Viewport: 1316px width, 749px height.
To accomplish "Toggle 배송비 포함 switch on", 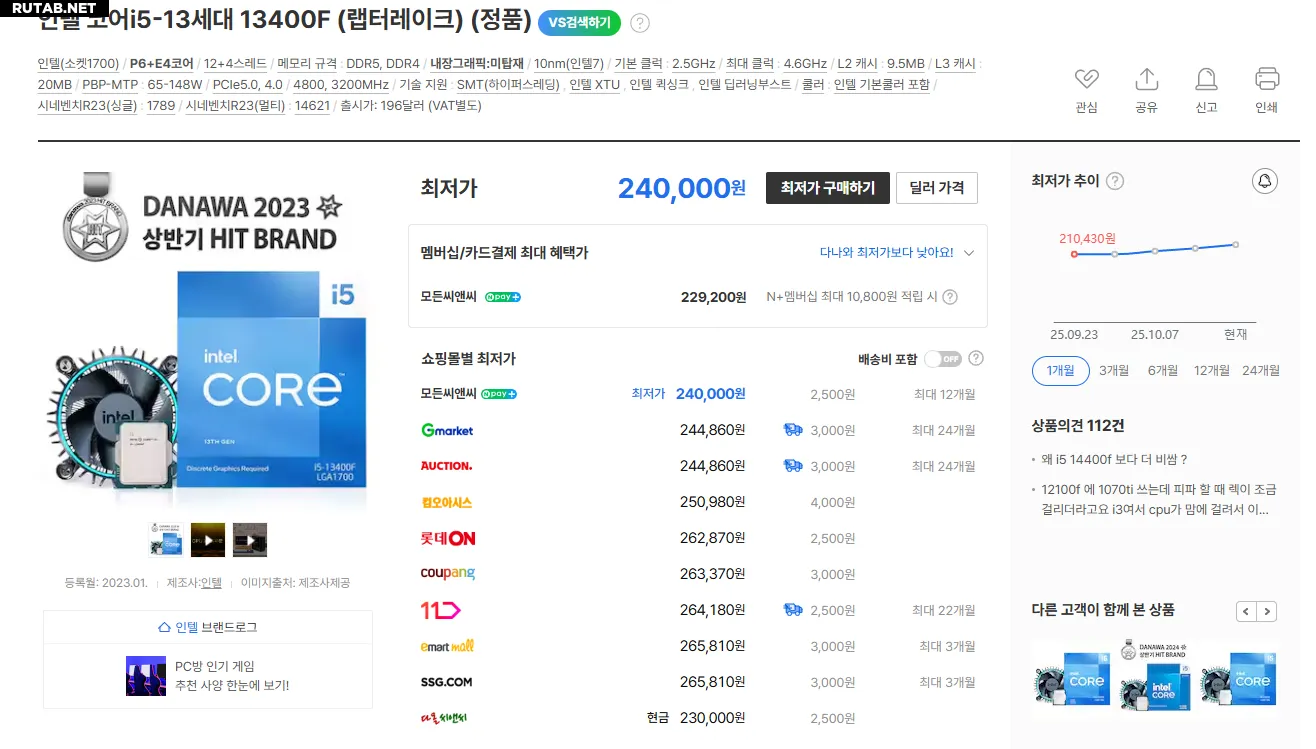I will (942, 359).
